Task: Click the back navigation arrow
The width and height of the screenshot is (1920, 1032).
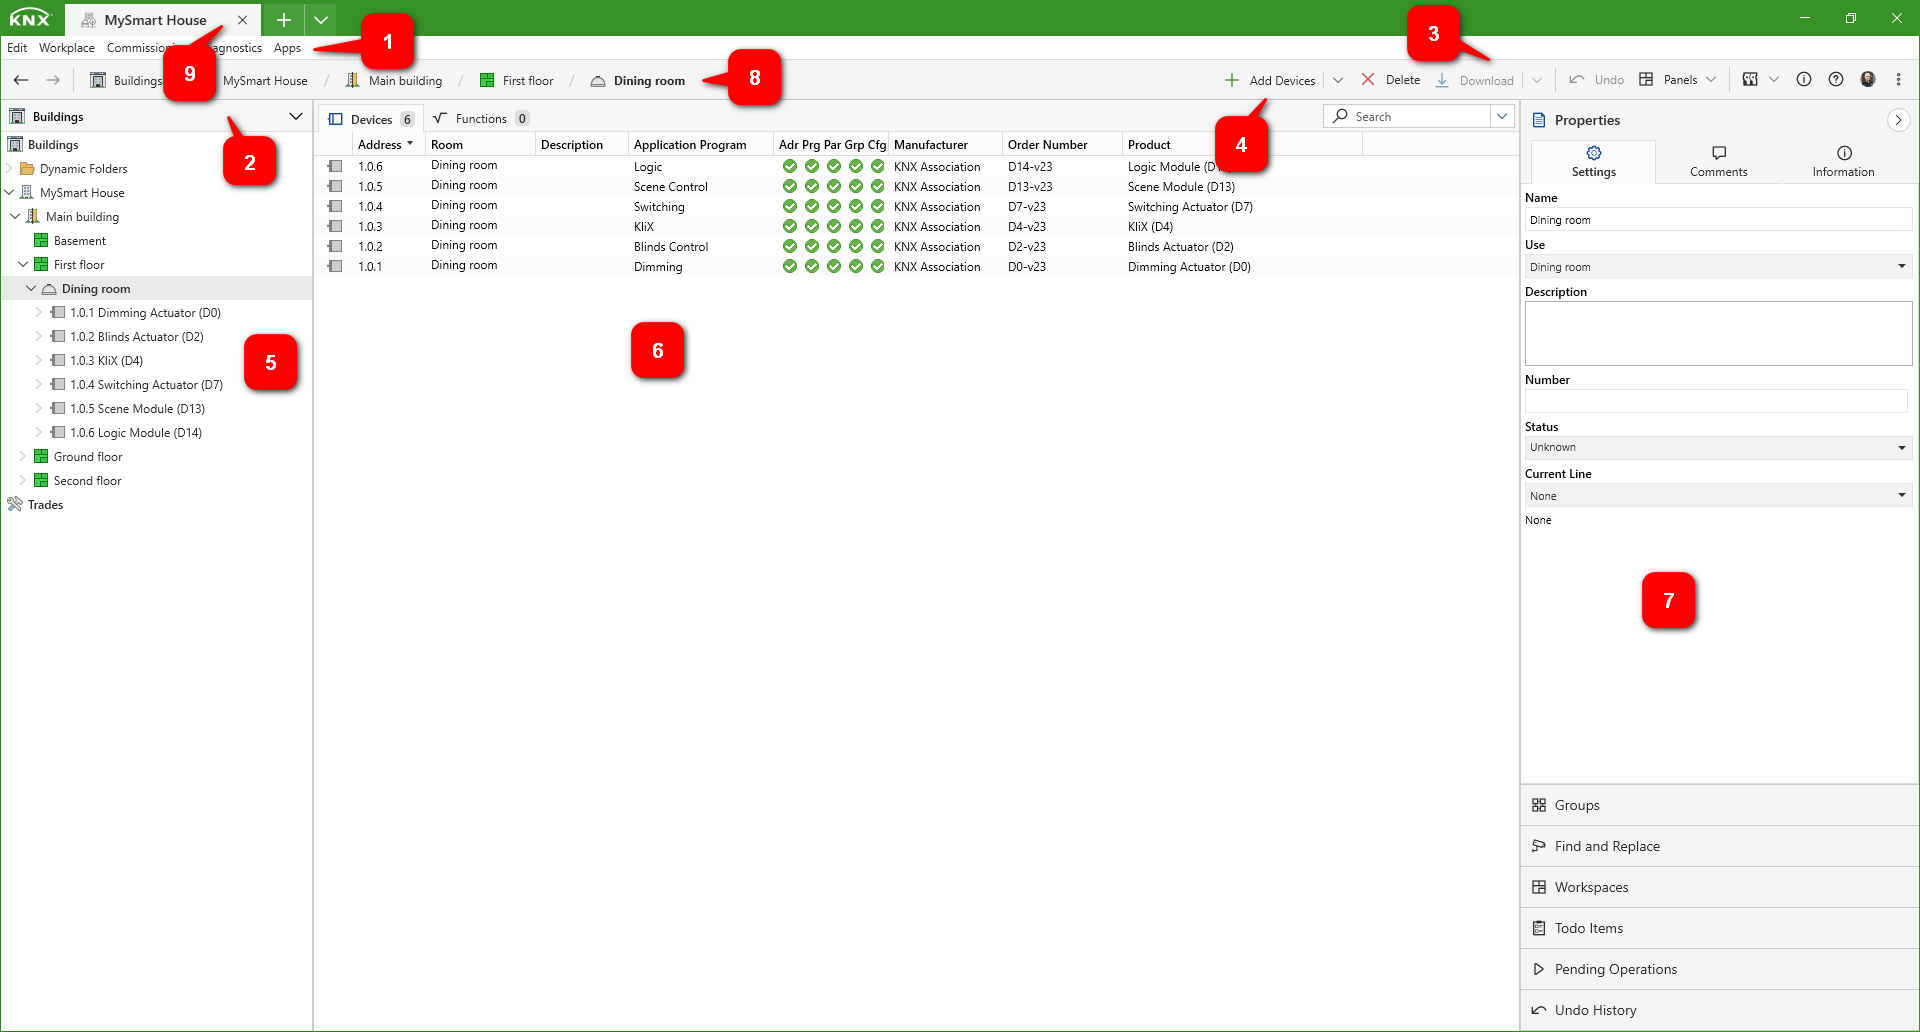Action: (21, 80)
